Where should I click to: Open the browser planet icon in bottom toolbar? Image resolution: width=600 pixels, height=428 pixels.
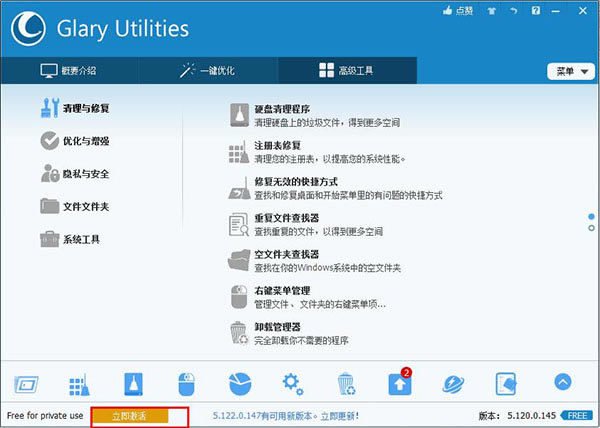(452, 382)
